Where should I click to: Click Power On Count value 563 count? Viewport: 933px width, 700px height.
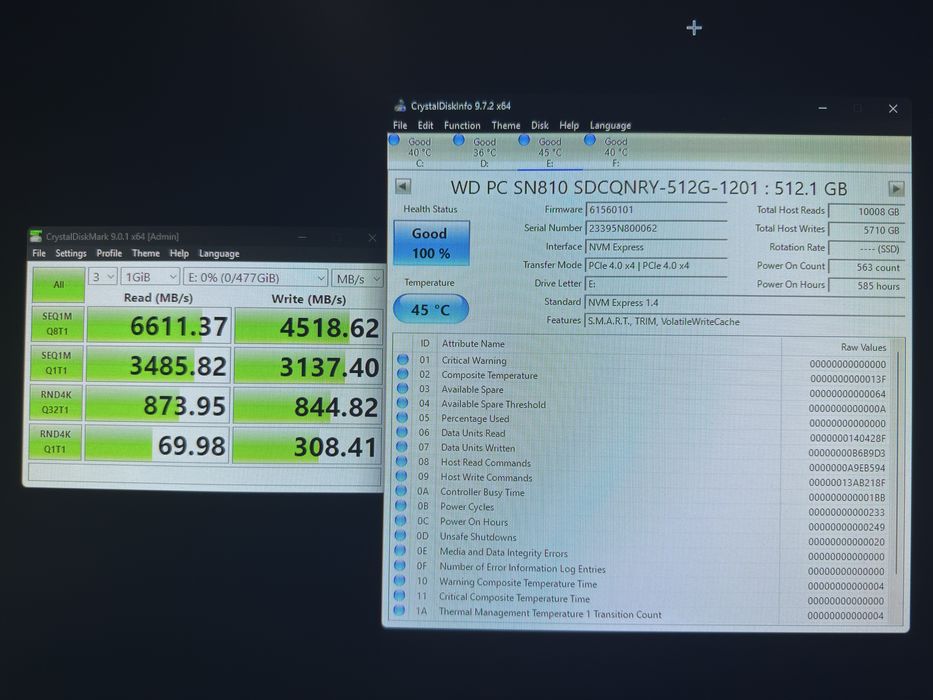tap(867, 267)
